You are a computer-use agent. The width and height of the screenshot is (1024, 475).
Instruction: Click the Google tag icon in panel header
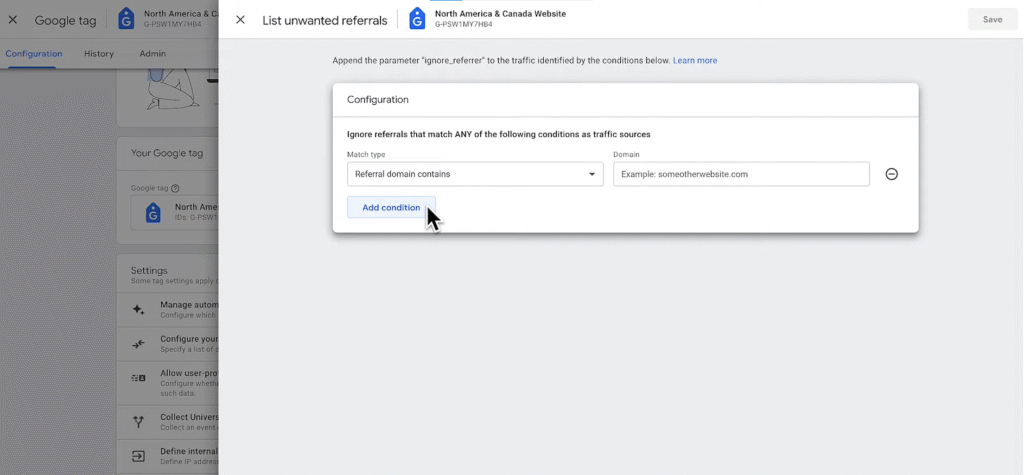pyautogui.click(x=417, y=19)
